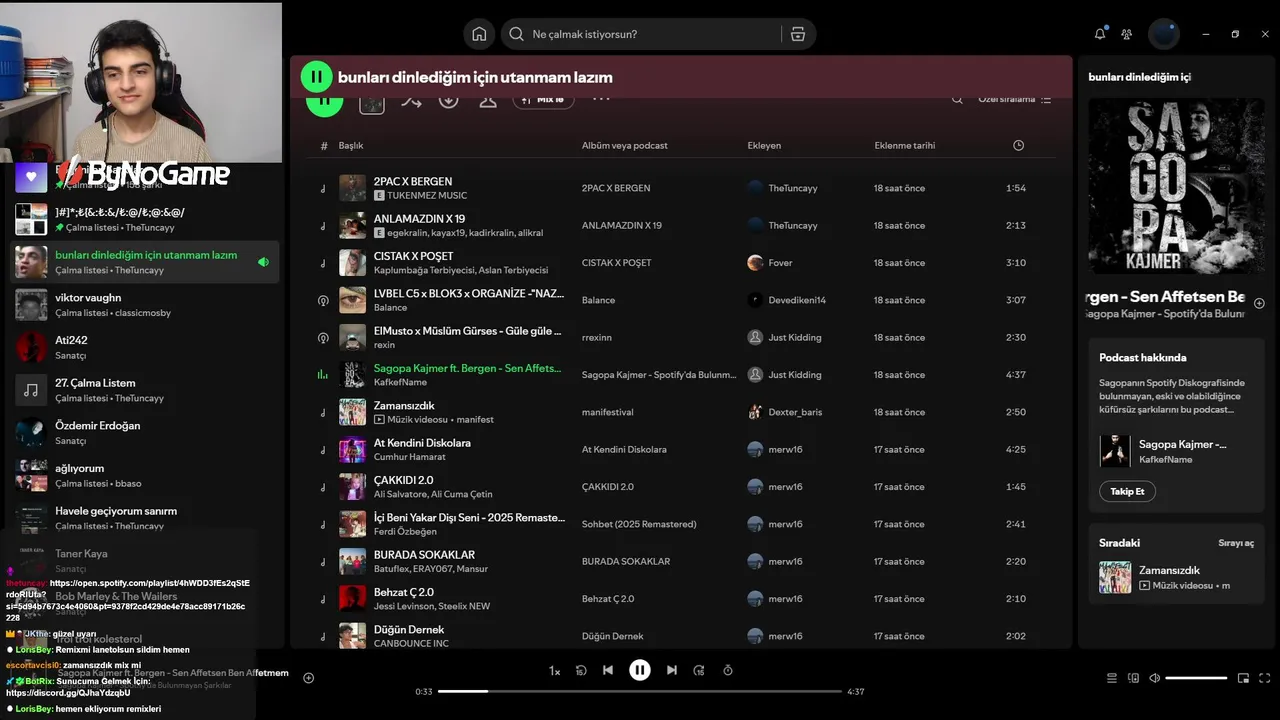Add current track via plus in right panel
Screen dimensions: 1280x720
pyautogui.click(x=1259, y=303)
